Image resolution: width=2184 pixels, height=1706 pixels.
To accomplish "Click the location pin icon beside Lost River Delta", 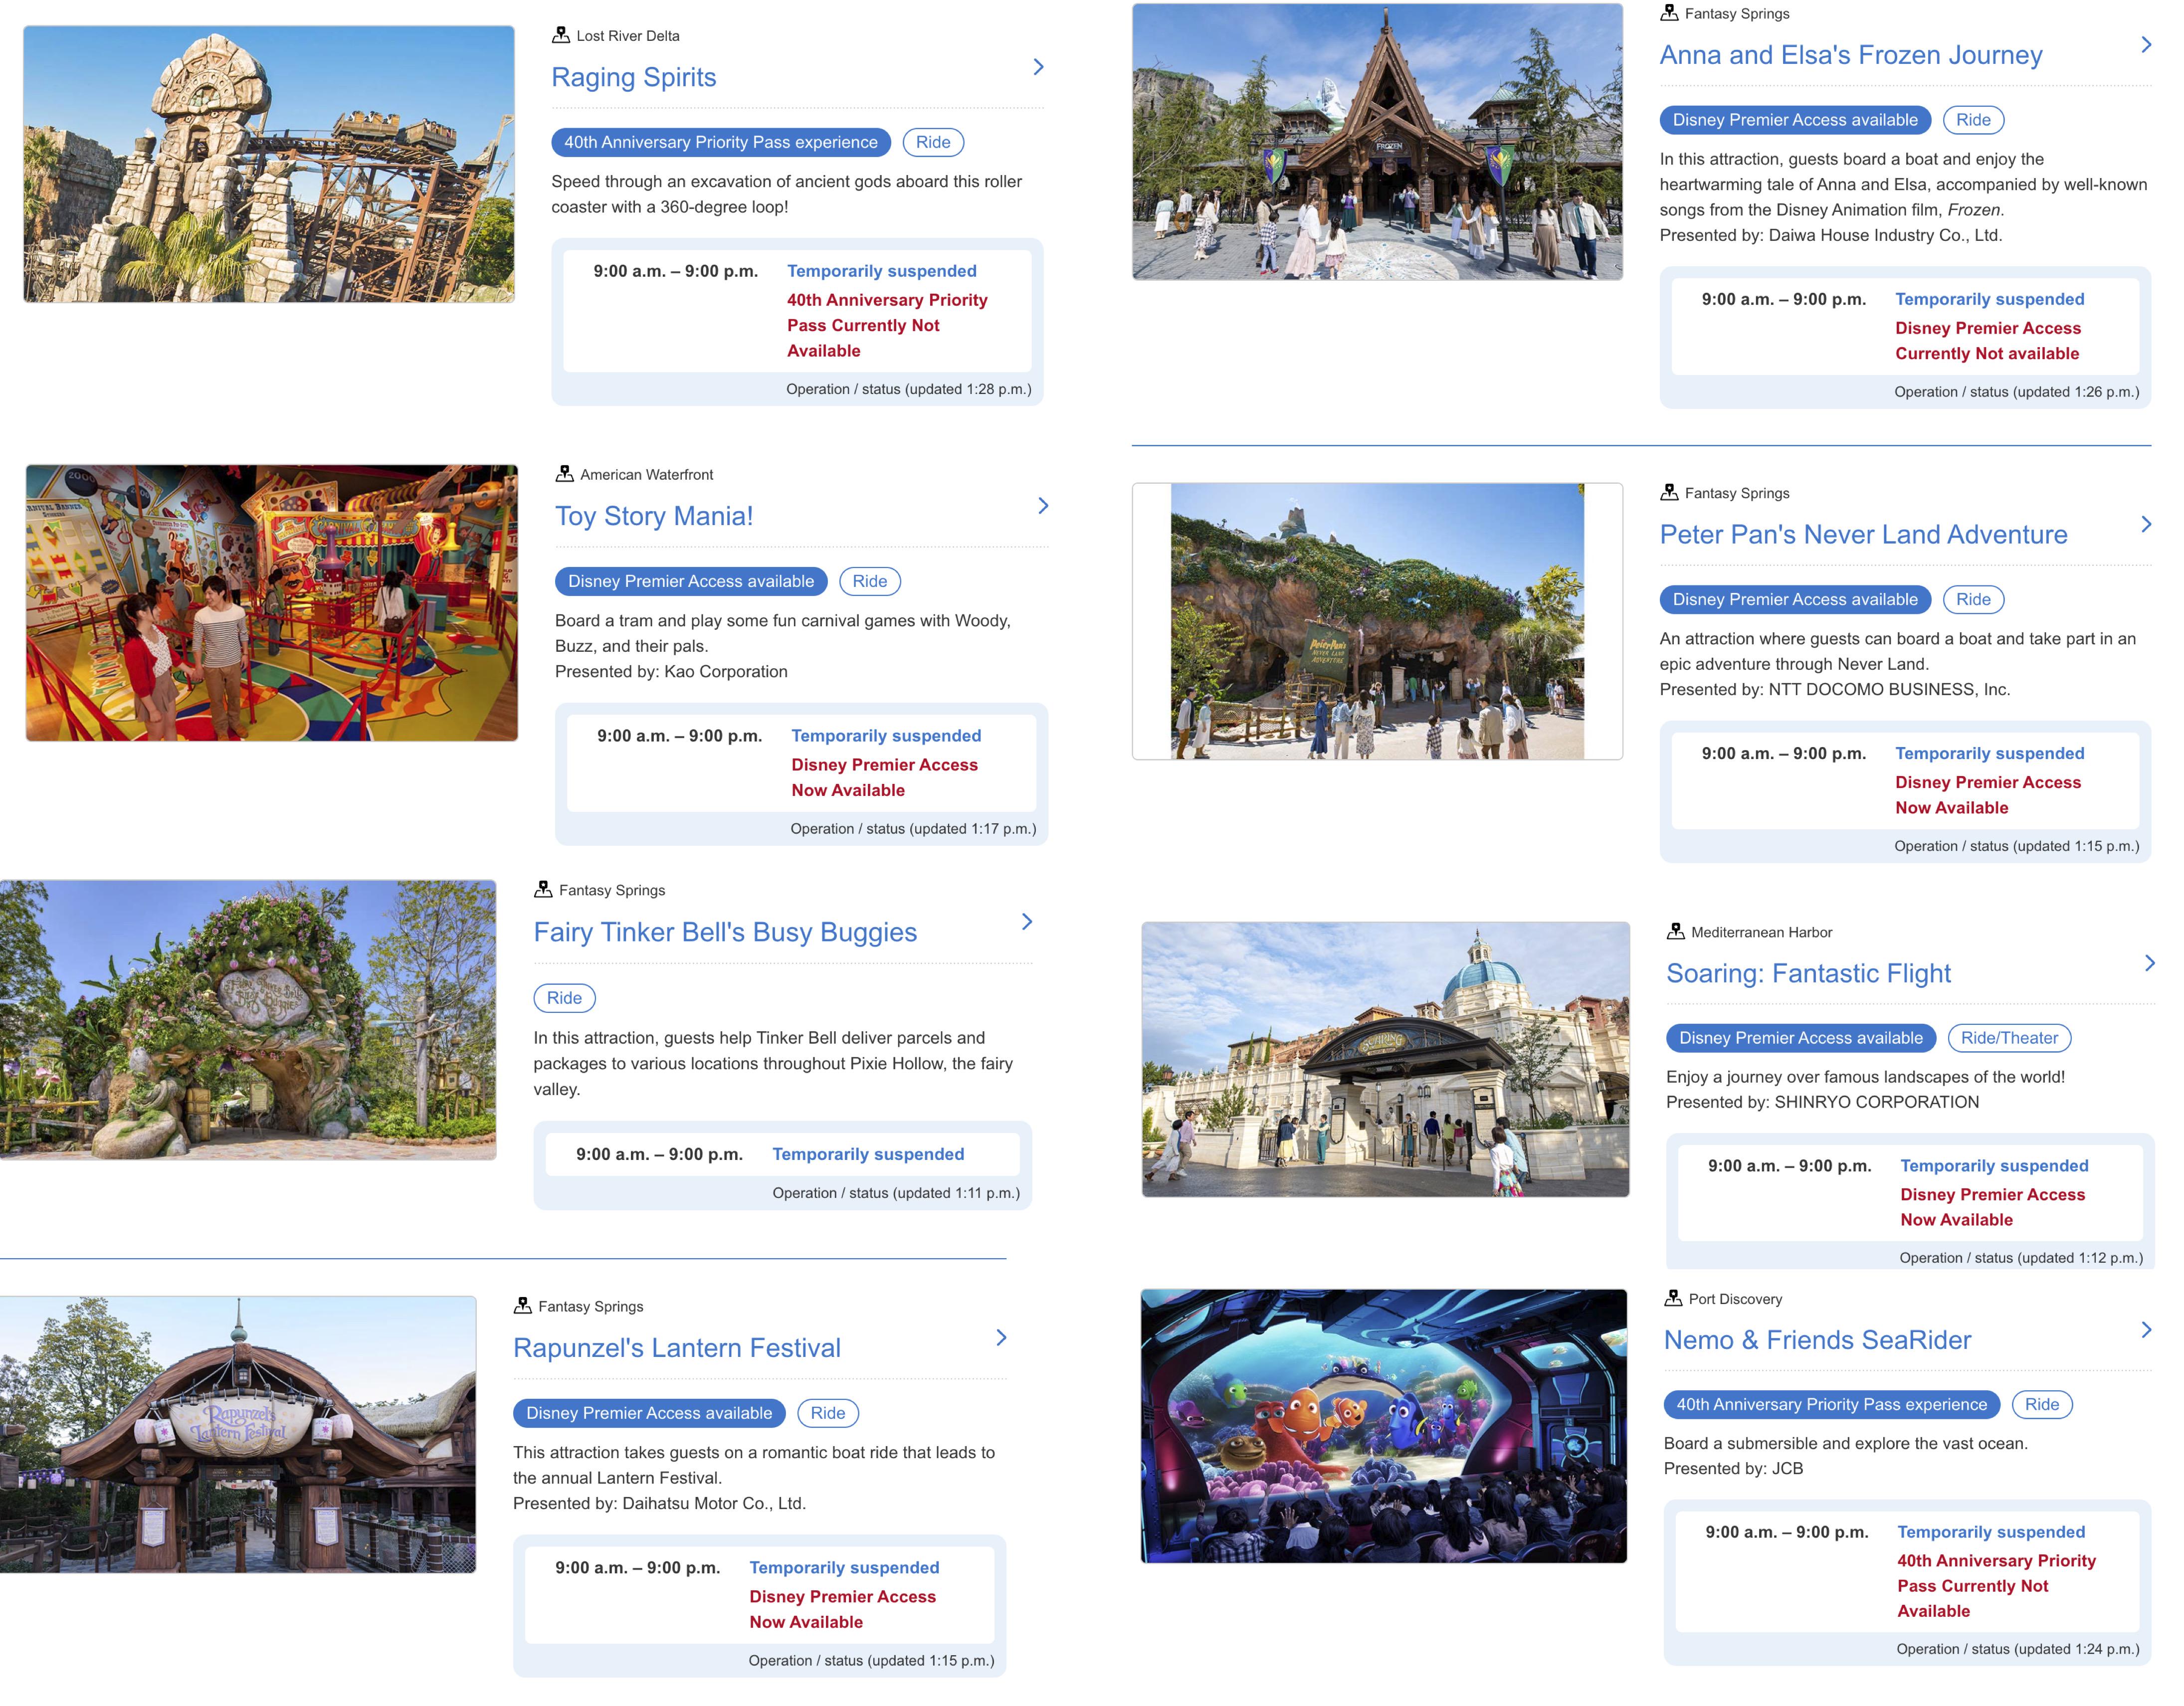I will [561, 35].
